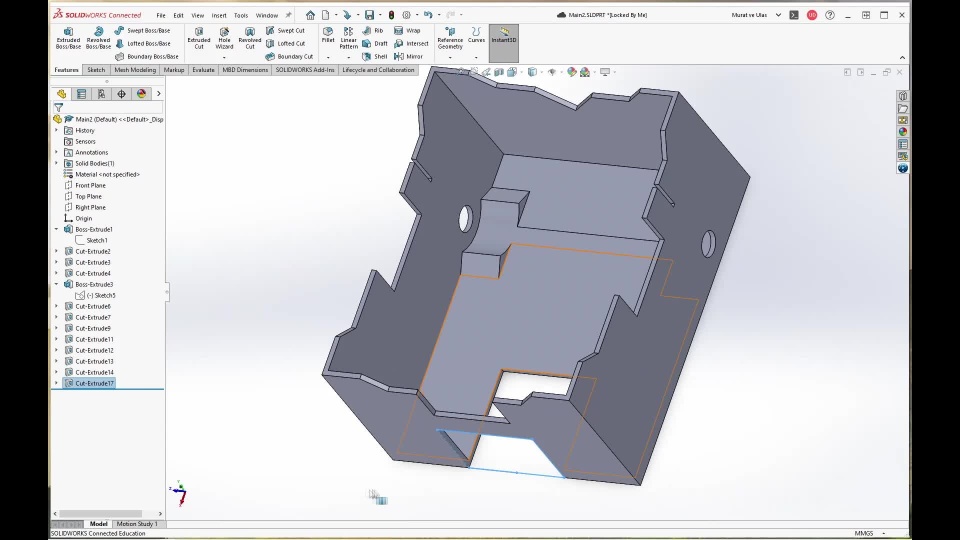960x540 pixels.
Task: Expand the Cut-Extrude2 feature
Action: pos(56,251)
